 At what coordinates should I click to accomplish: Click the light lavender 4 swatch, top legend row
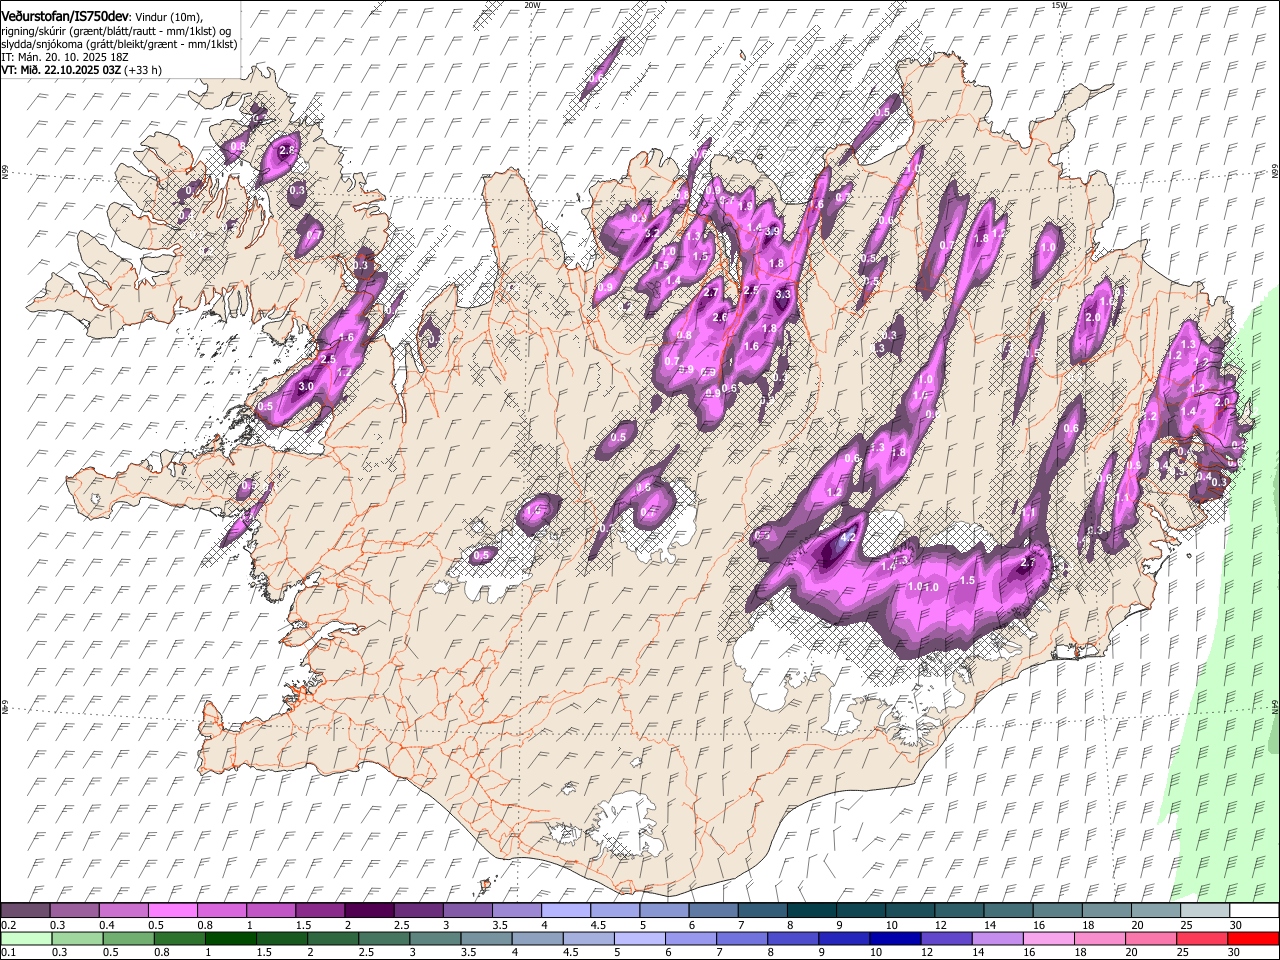pos(565,911)
